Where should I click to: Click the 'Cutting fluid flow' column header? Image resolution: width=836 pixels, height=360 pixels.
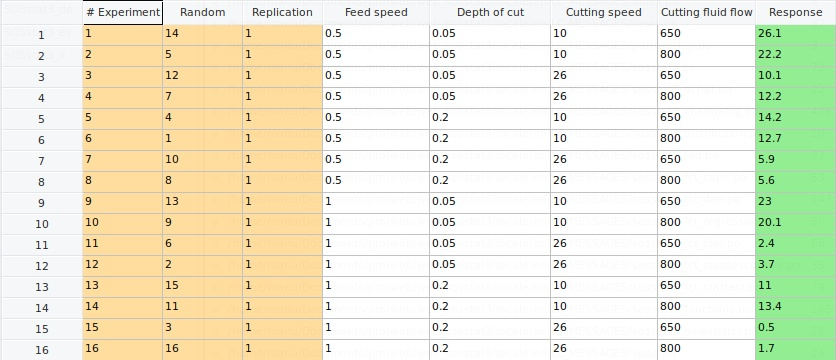pos(706,12)
